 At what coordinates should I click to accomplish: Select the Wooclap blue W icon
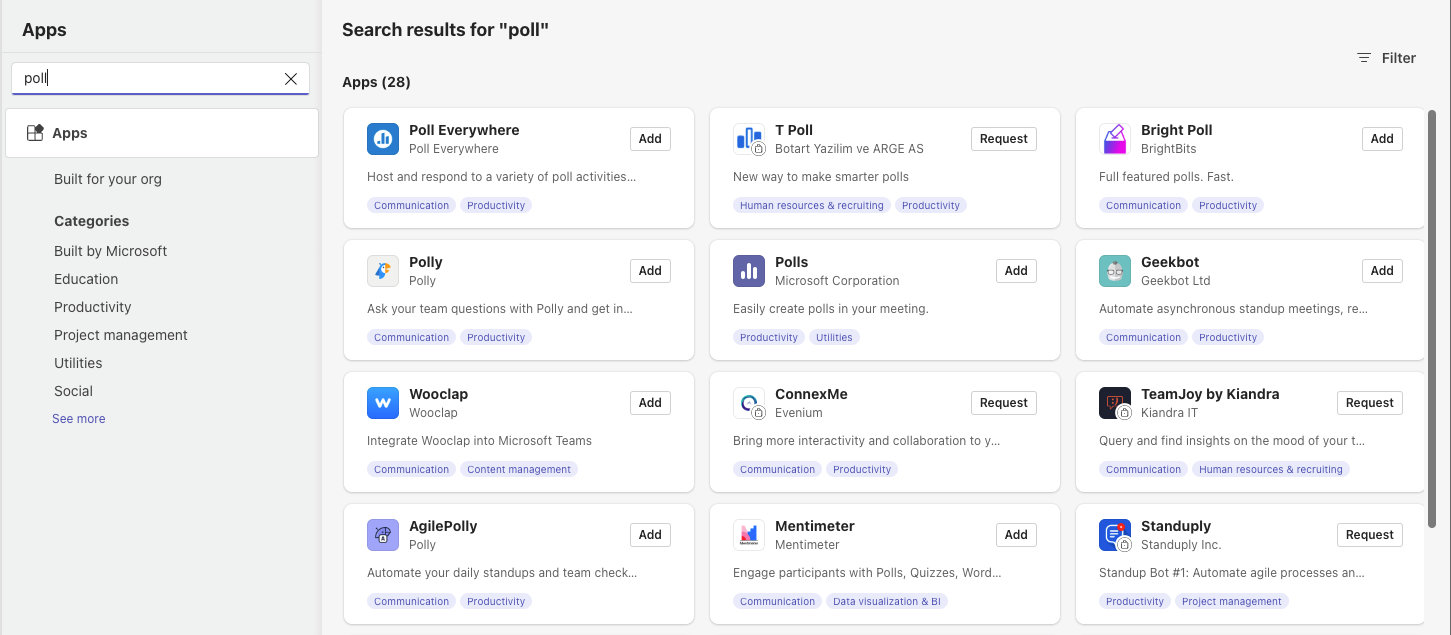coord(383,403)
